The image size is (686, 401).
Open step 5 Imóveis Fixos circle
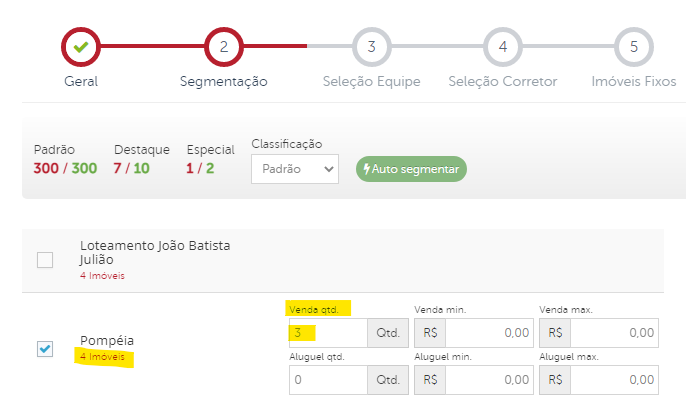[633, 46]
